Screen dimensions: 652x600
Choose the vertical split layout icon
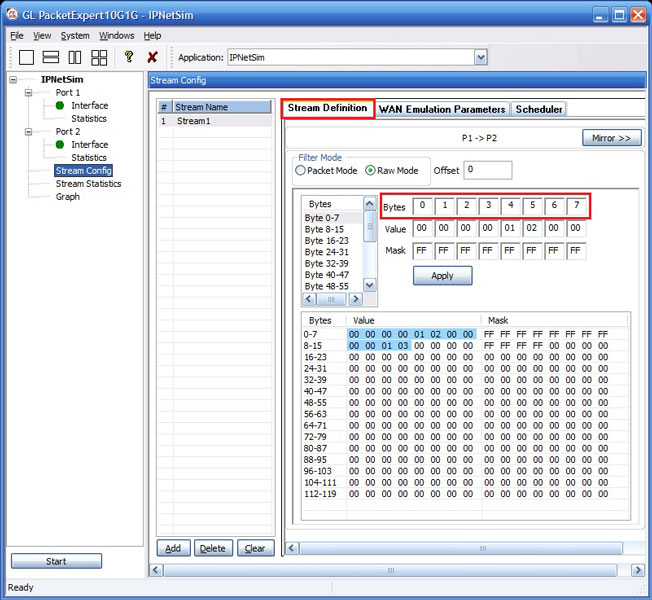pos(75,57)
